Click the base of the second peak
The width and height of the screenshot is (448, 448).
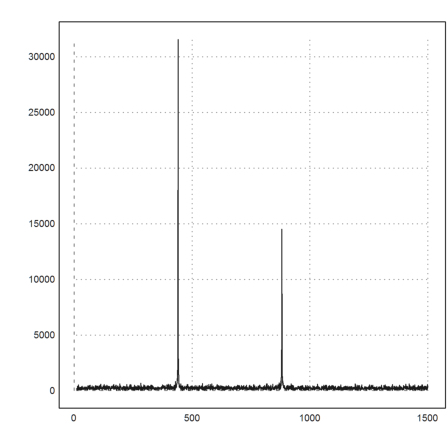coord(282,387)
